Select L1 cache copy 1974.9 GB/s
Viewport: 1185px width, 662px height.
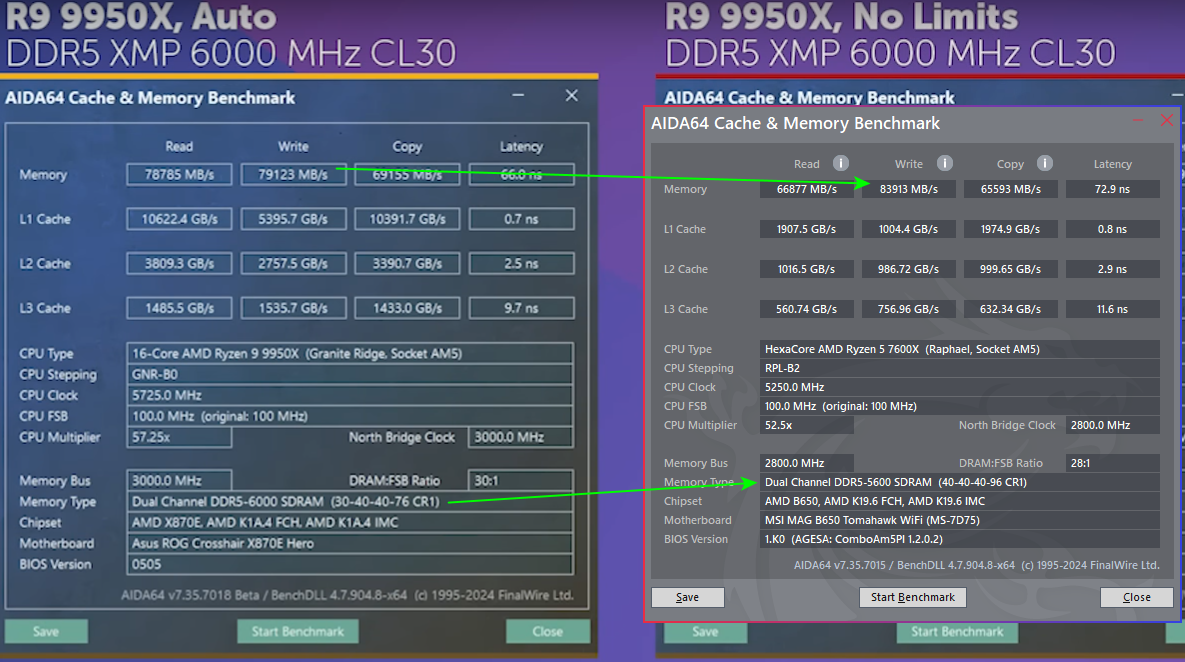tap(1010, 229)
